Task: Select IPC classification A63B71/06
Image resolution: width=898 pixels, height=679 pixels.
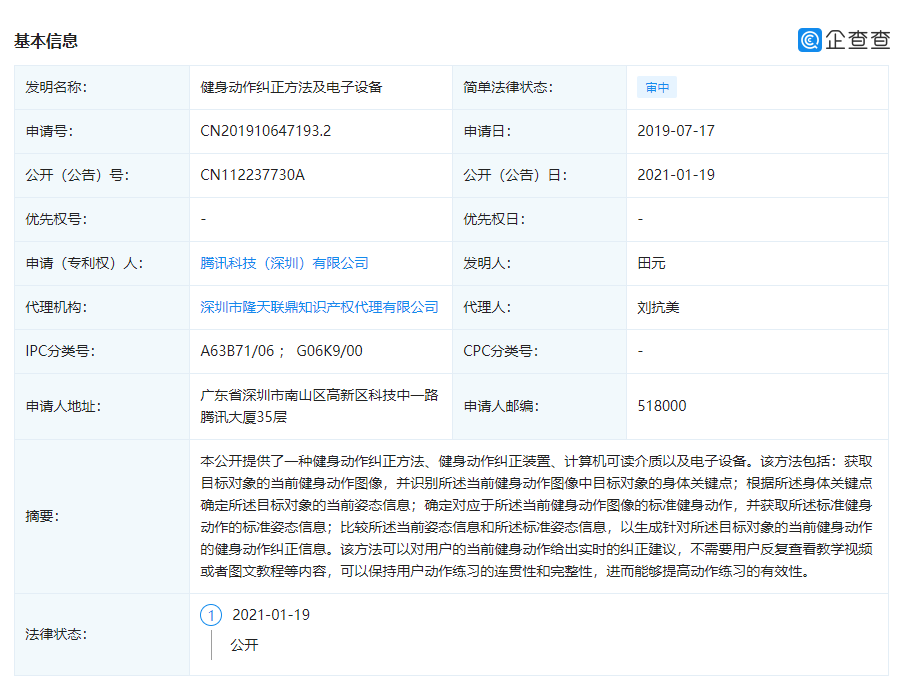Action: (237, 351)
